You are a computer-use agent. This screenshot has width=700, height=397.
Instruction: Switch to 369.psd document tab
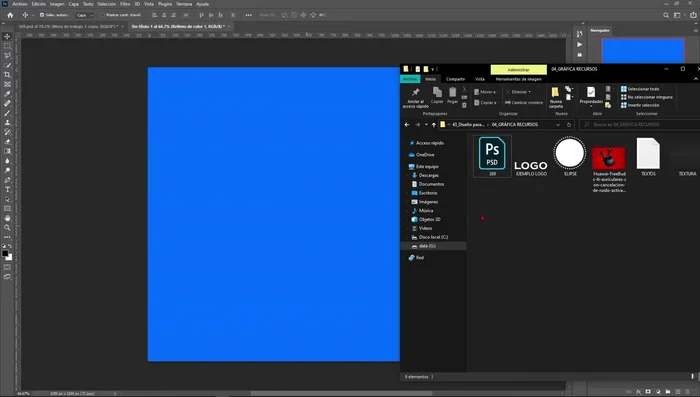click(x=68, y=27)
